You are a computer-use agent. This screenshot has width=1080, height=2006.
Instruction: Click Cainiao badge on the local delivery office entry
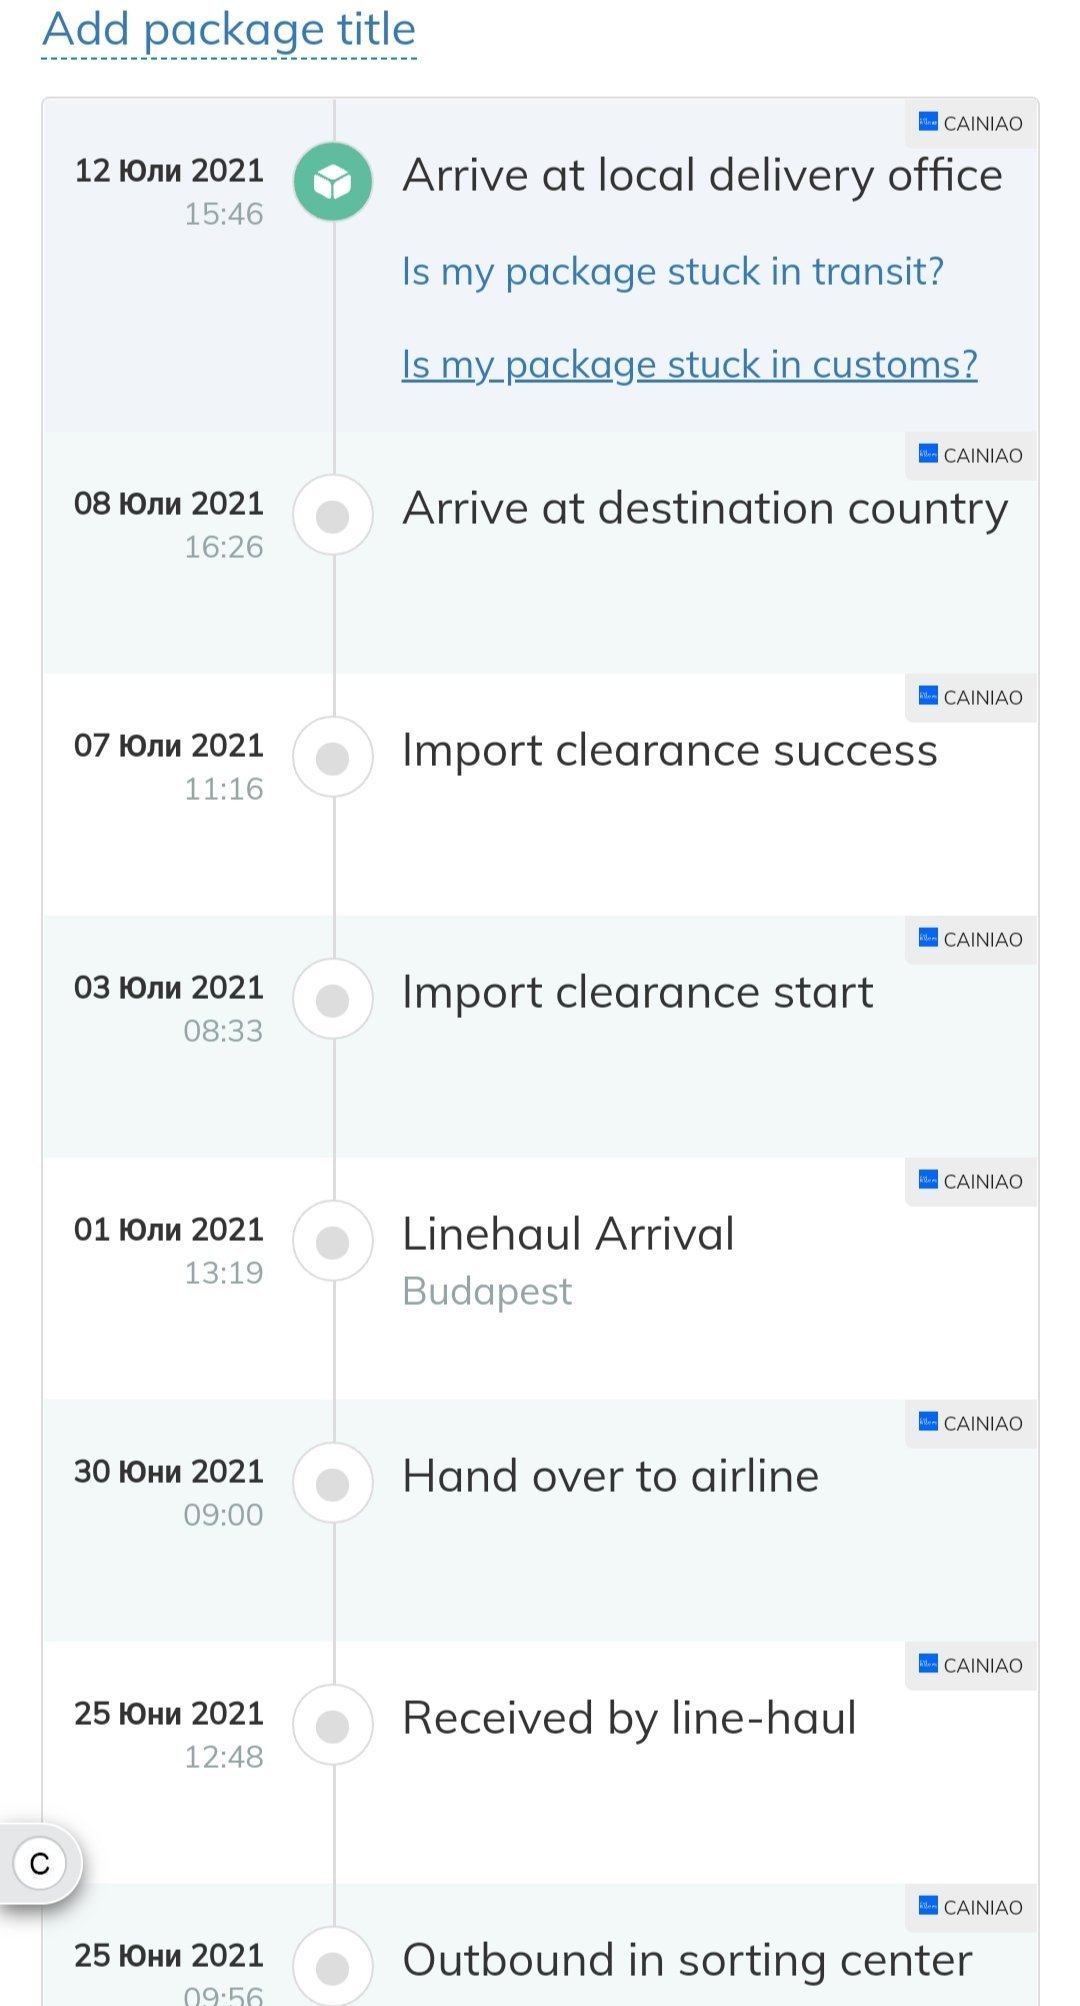[x=971, y=124]
